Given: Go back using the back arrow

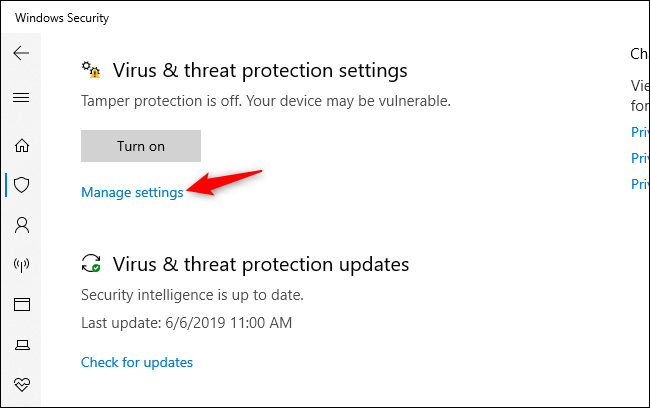Looking at the screenshot, I should [21, 53].
